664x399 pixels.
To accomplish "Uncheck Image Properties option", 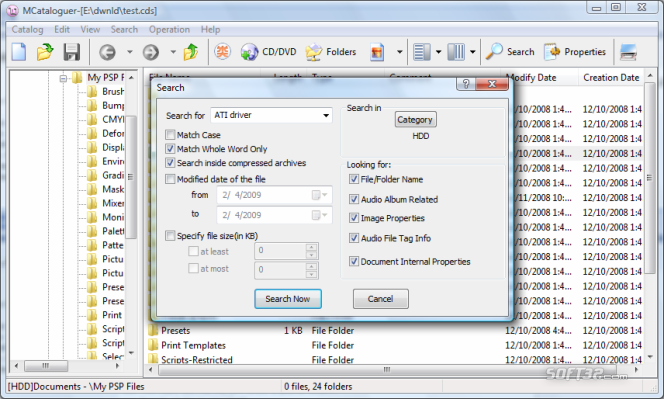I will tap(354, 218).
